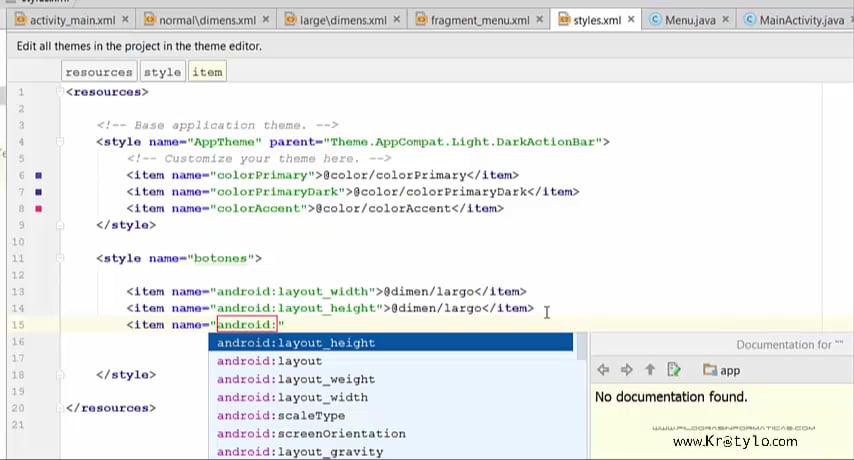Click the XML file icon on styles.xml tab
Image resolution: width=854 pixels, height=460 pixels.
point(564,20)
